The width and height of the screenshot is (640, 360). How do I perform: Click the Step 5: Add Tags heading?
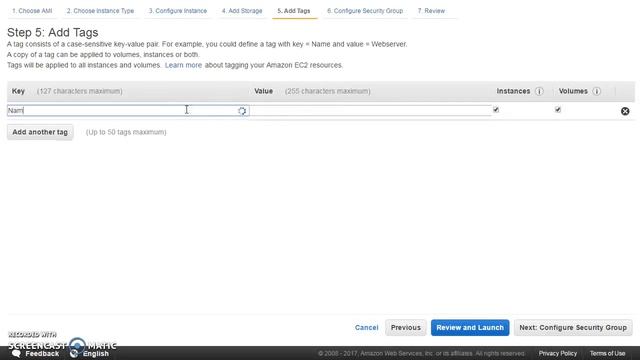coord(53,33)
